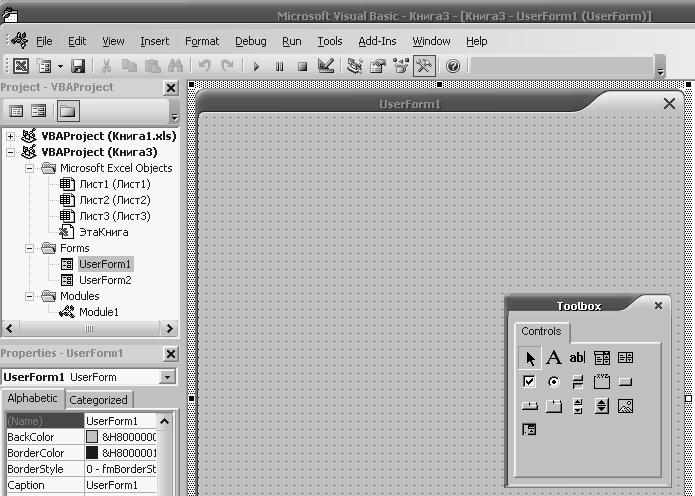The image size is (695, 496).
Task: Open the Edit menu
Action: pos(77,41)
